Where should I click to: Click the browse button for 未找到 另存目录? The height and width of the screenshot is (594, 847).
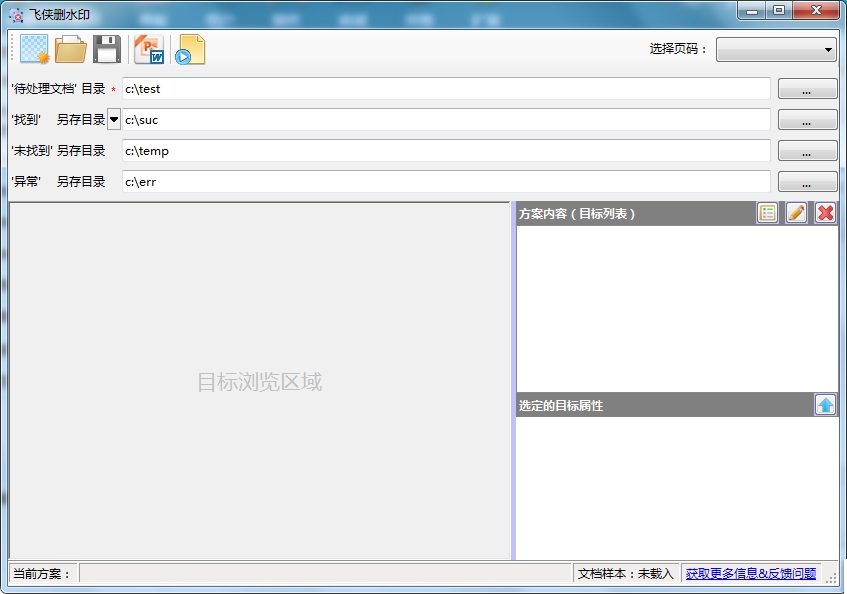(x=807, y=151)
